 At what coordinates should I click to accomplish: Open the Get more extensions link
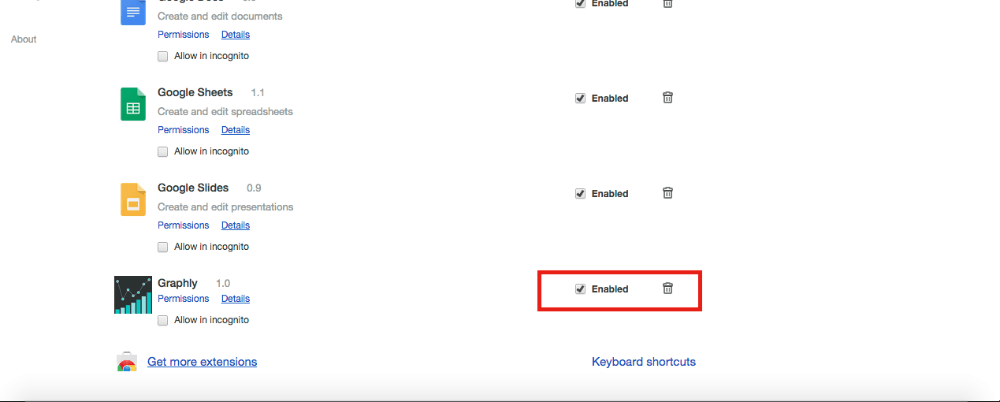pos(202,362)
